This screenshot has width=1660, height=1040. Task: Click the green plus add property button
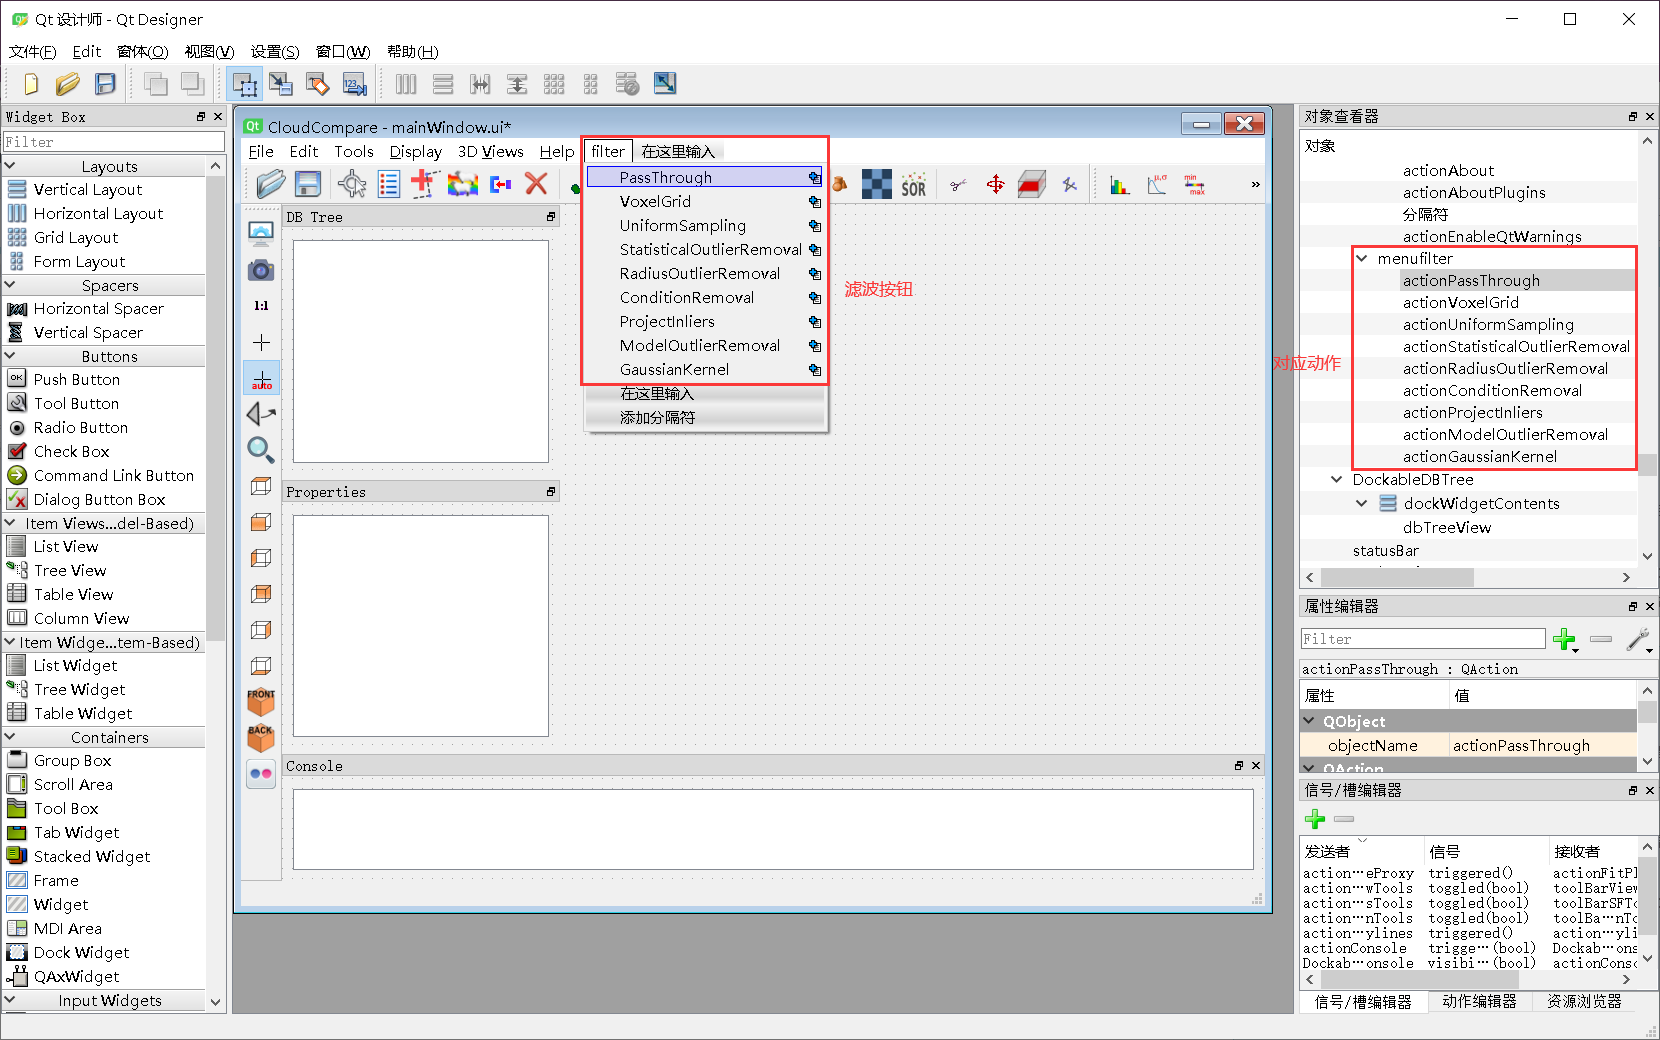tap(1565, 639)
